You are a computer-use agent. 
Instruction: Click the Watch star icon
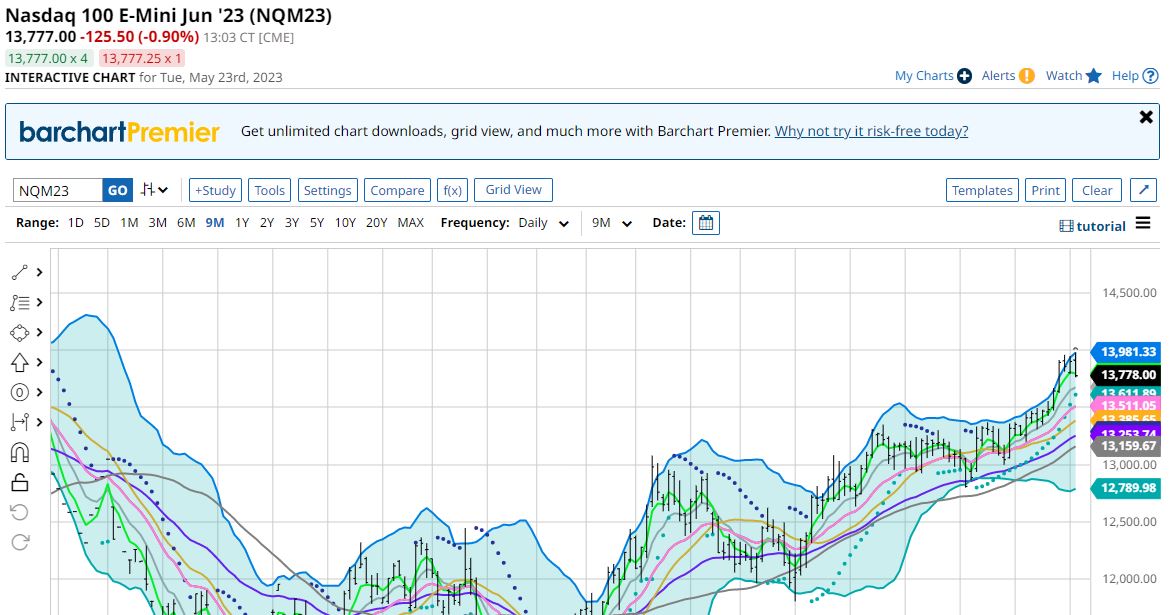(x=1094, y=75)
